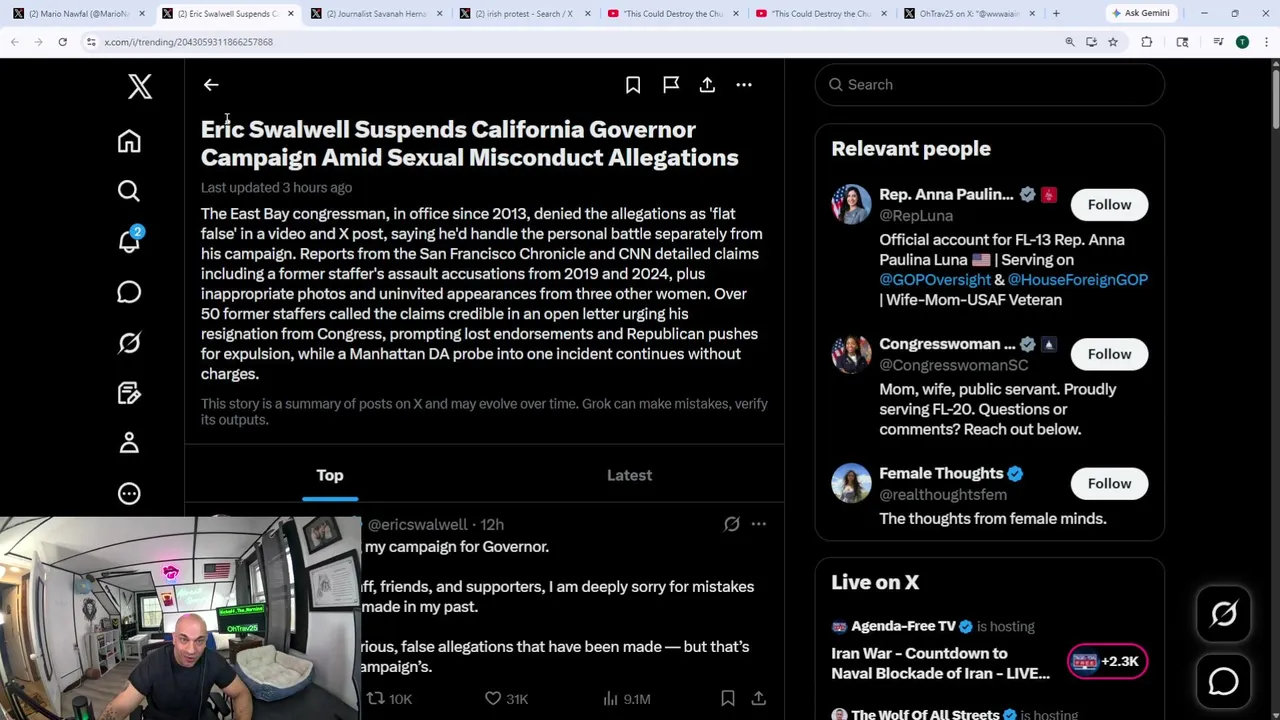Open the @GOPOversight mention link
1280x720 pixels.
click(935, 280)
